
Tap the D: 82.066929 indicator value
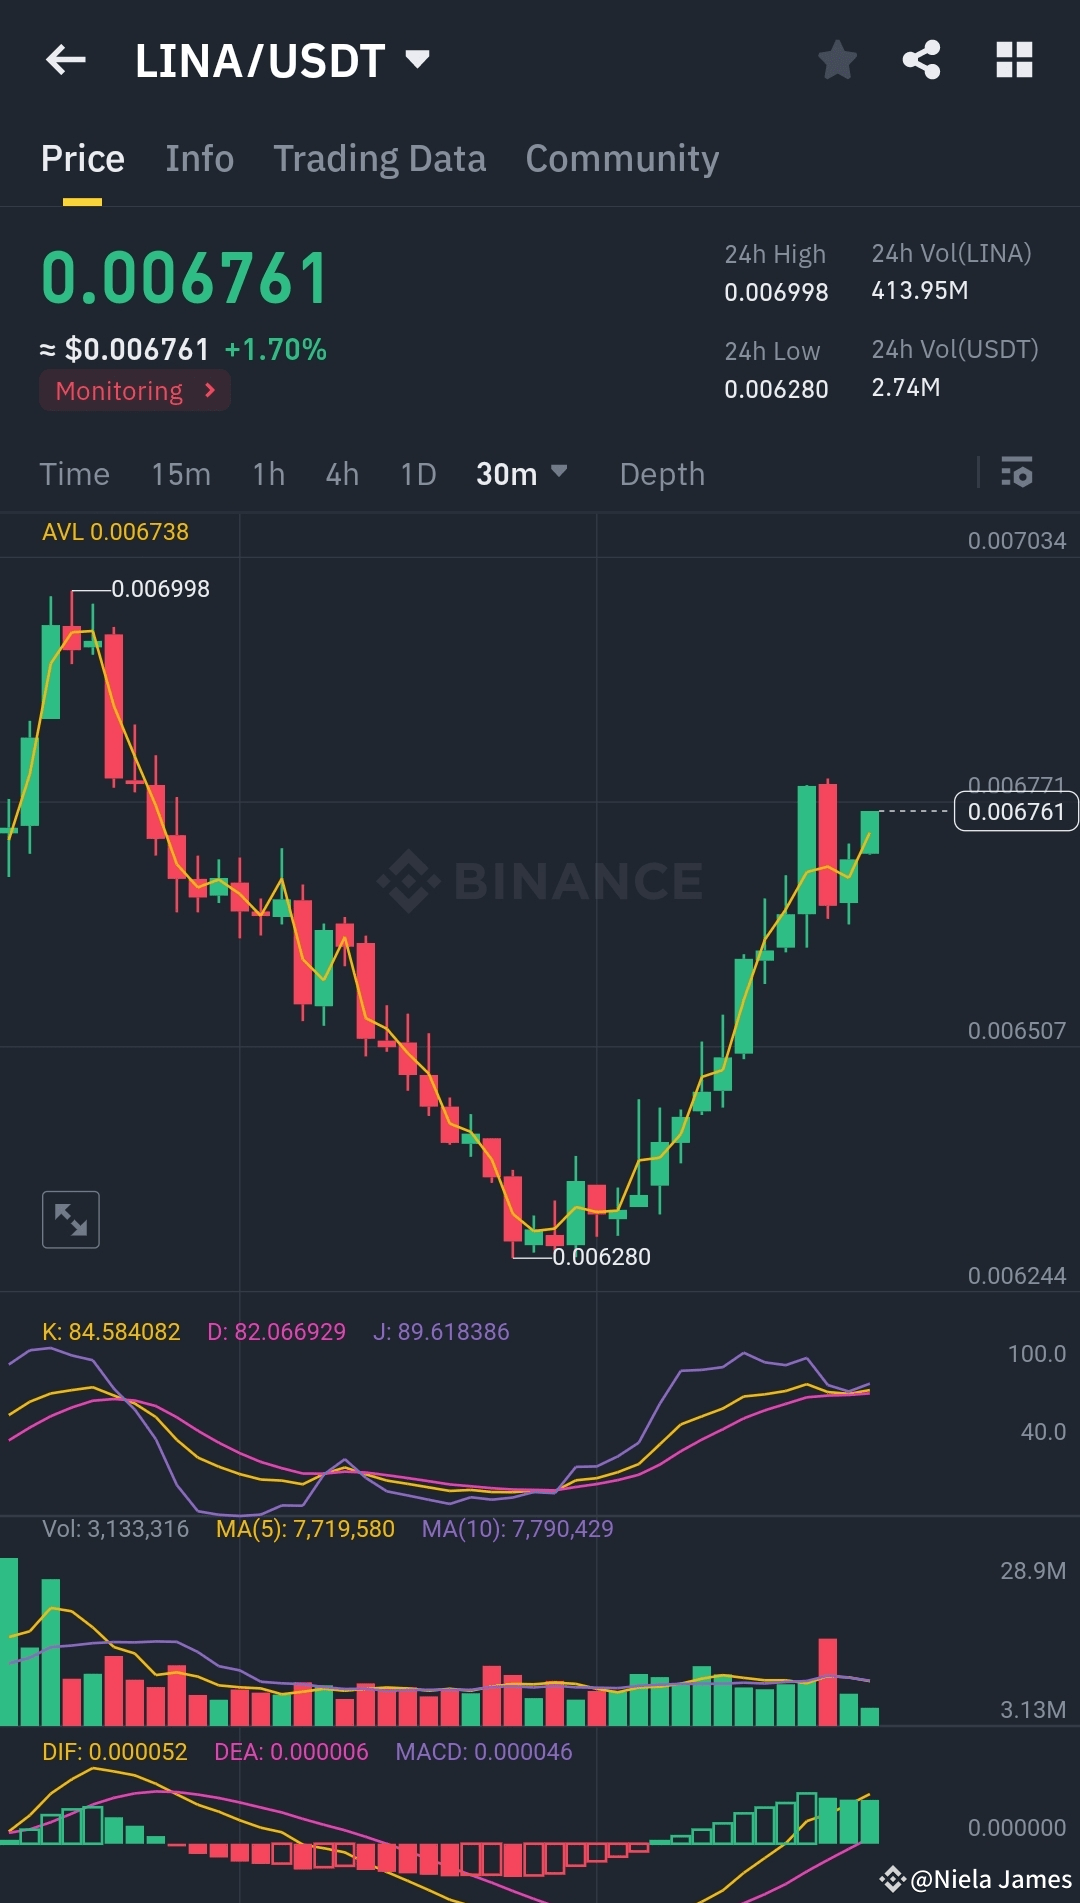[x=276, y=1332]
